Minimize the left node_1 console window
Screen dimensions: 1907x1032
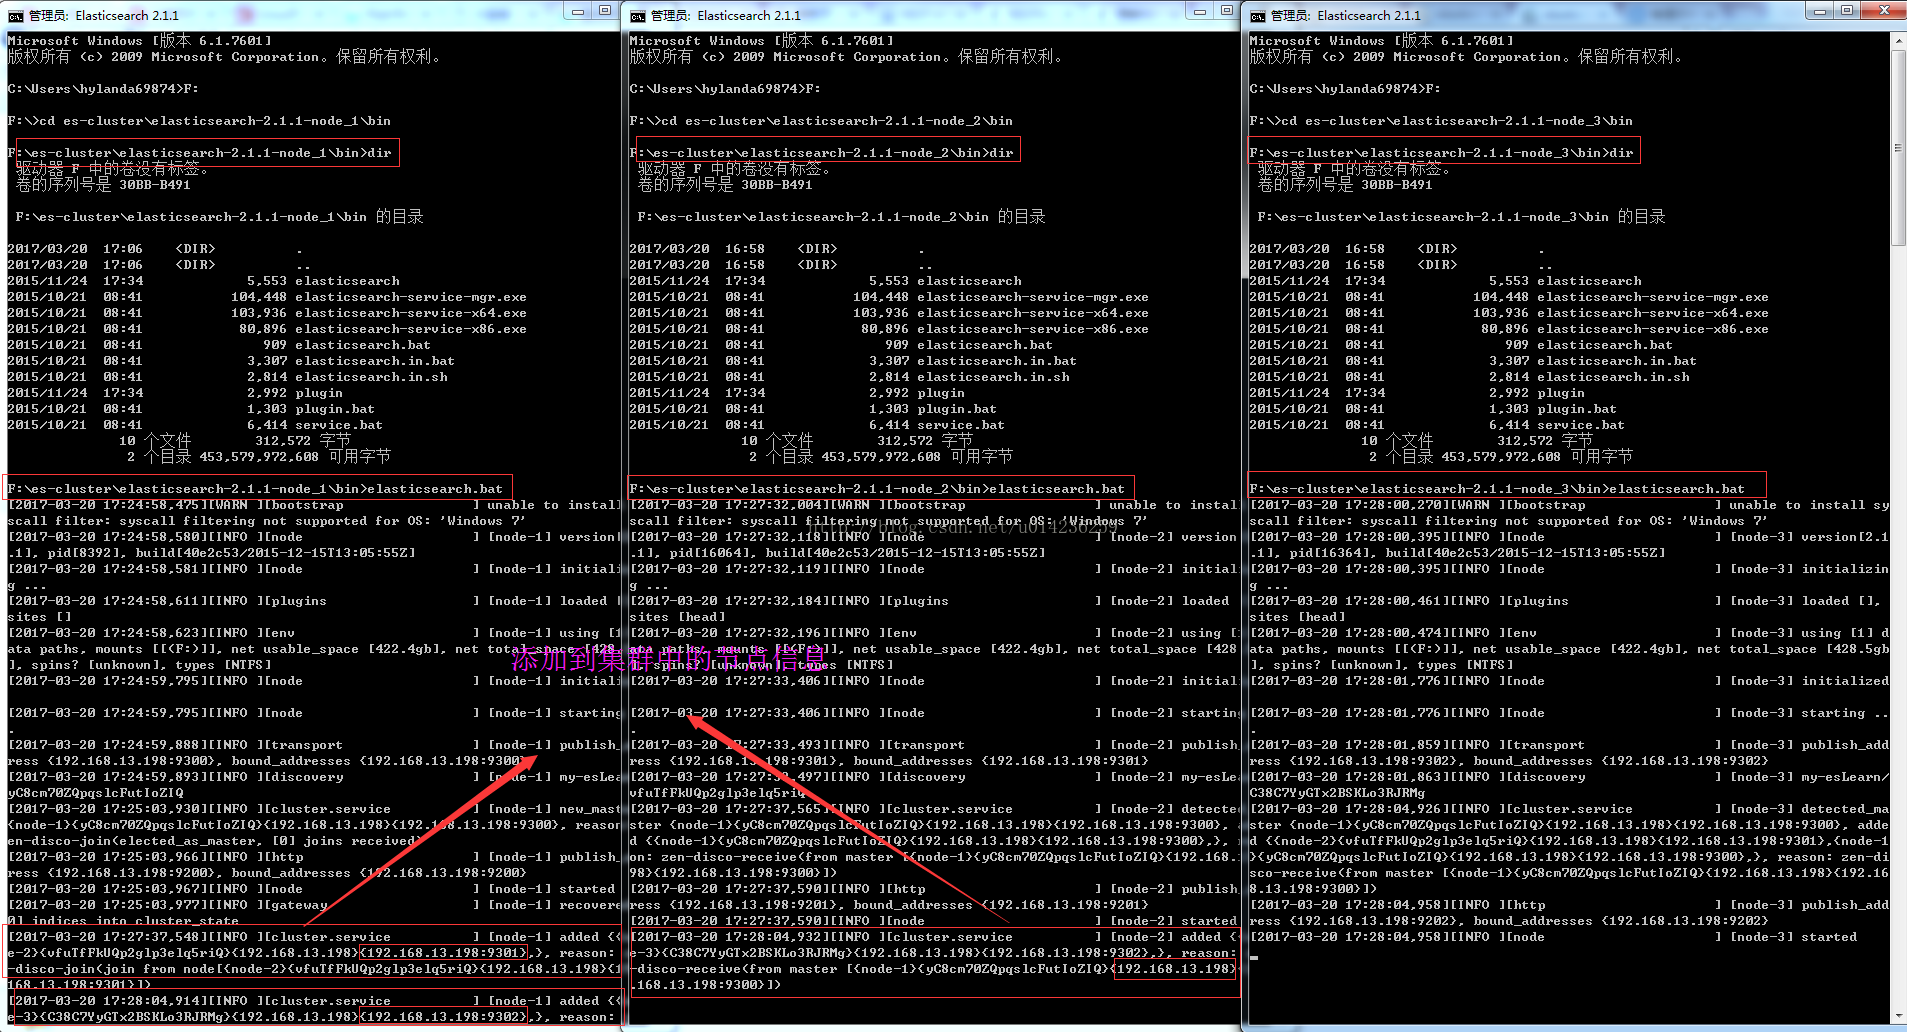coord(578,11)
